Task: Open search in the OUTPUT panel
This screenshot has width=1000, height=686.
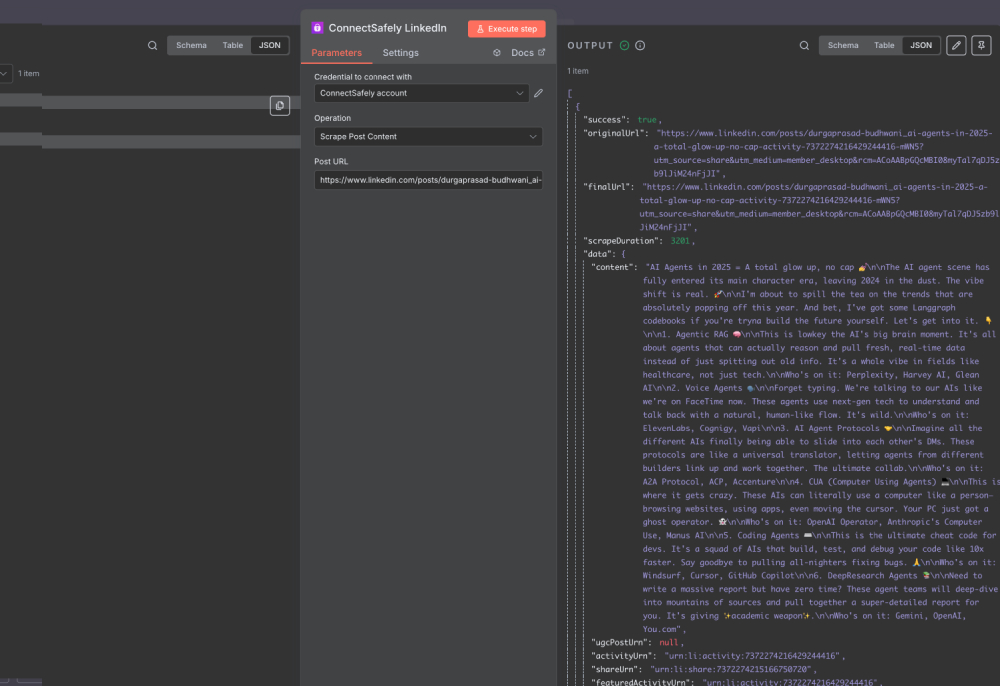Action: click(804, 45)
